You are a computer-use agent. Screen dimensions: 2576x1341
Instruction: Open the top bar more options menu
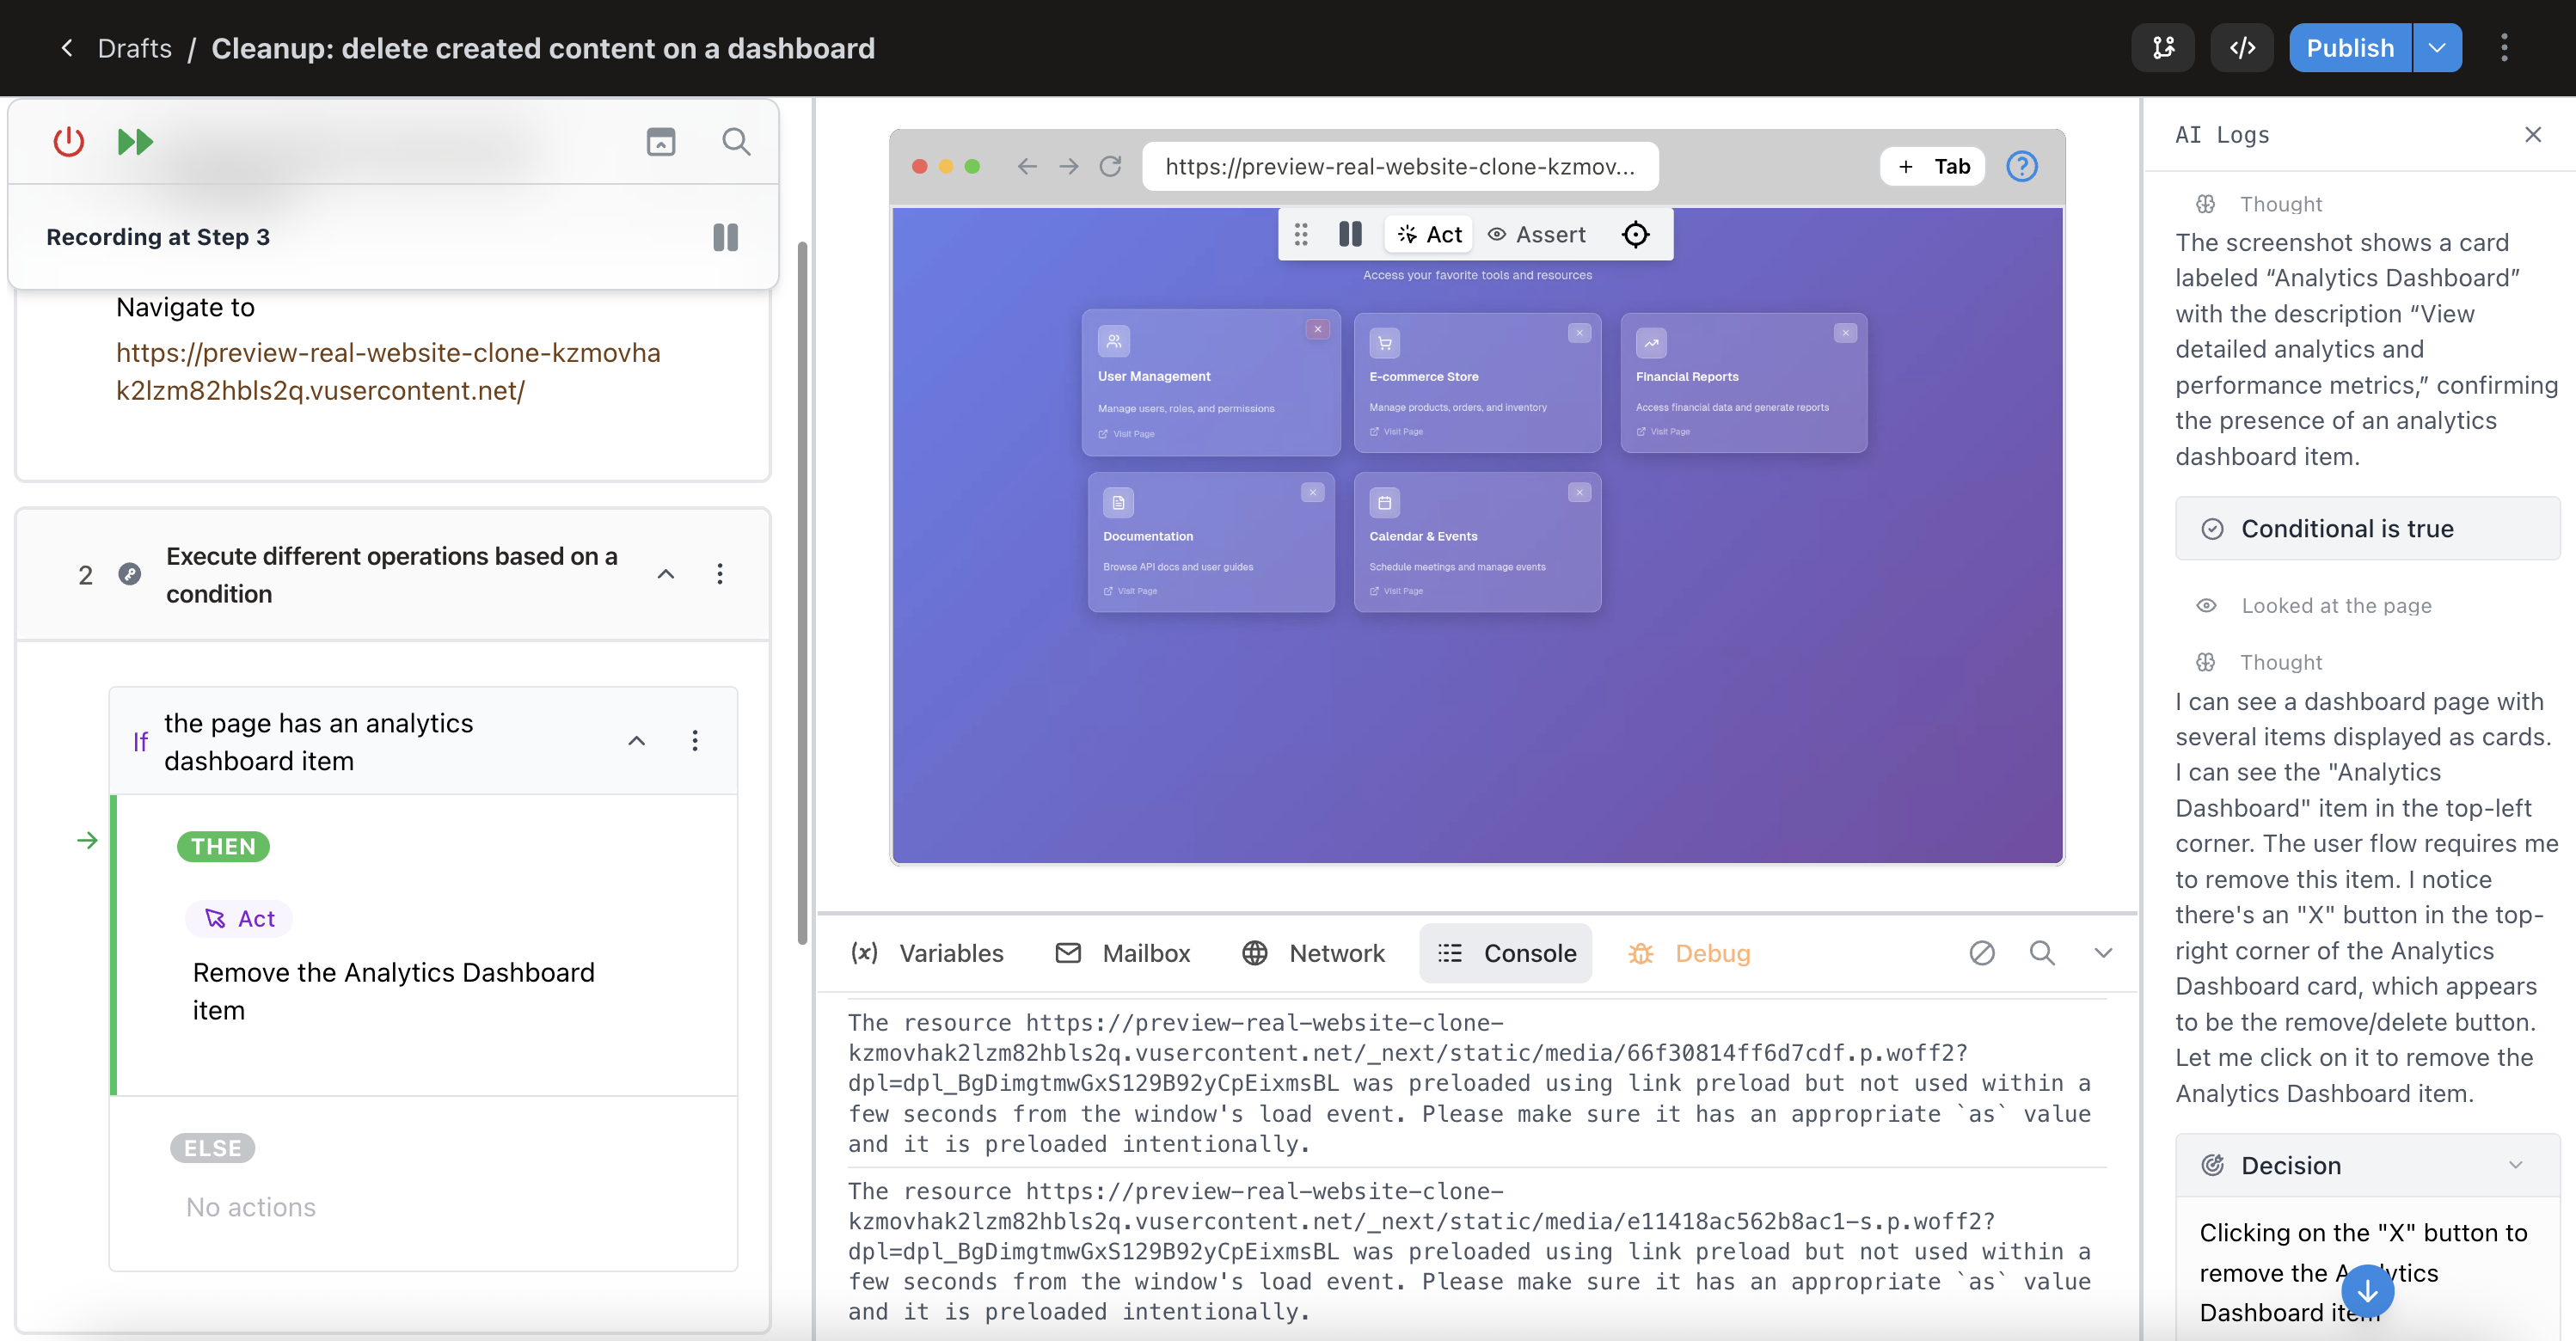tap(2504, 48)
